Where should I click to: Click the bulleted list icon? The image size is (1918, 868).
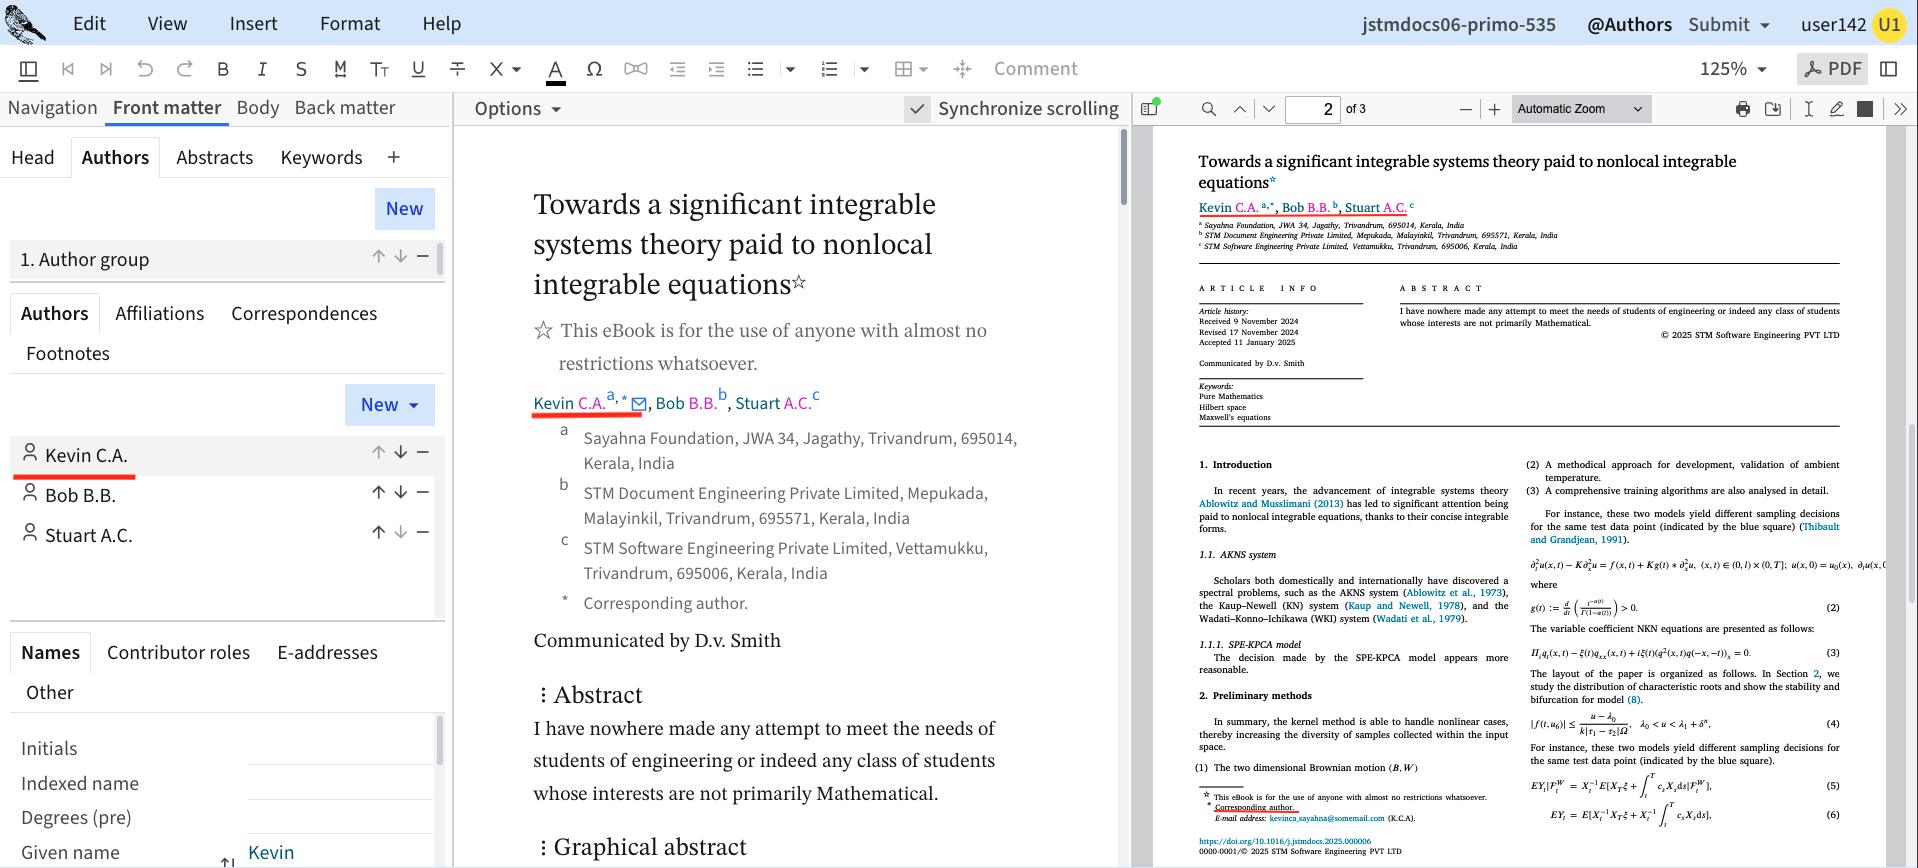(x=755, y=69)
